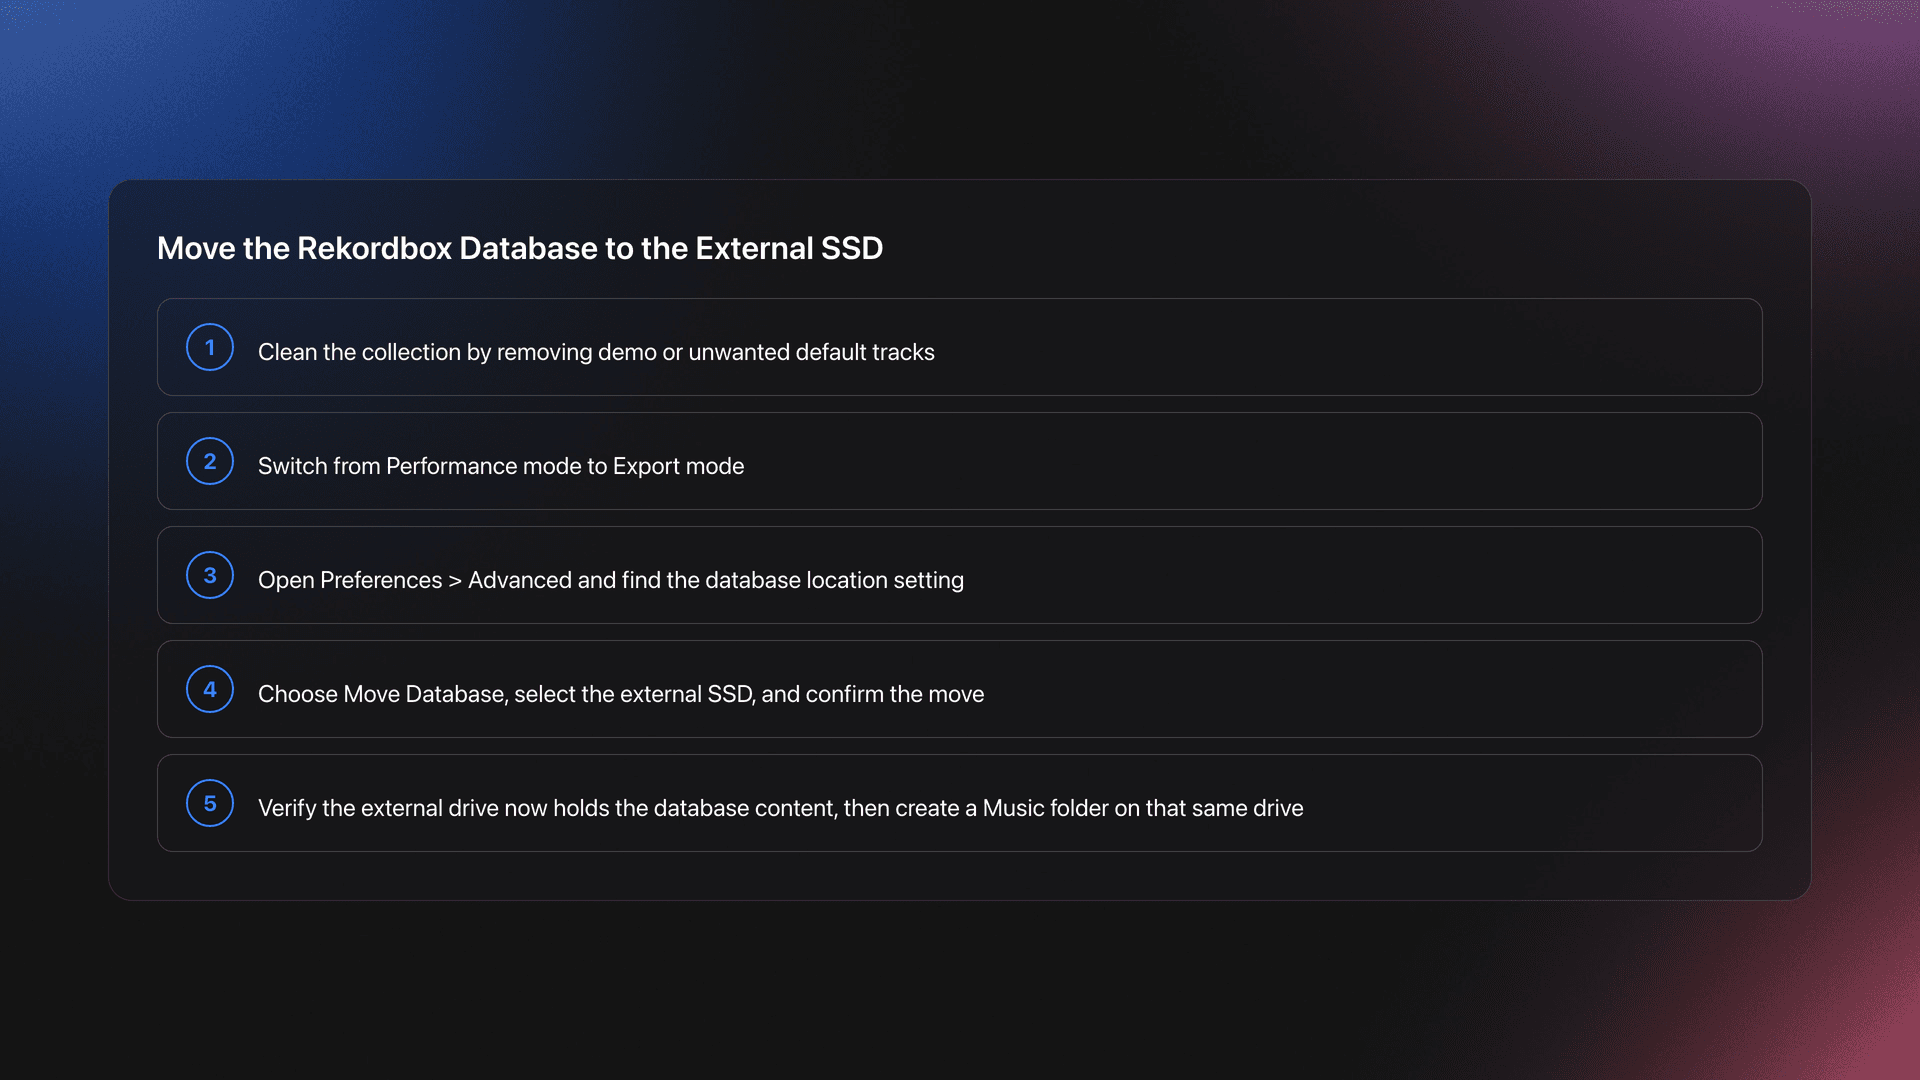The width and height of the screenshot is (1920, 1080).
Task: Click the word "Rekordbox" in the heading
Action: 374,248
